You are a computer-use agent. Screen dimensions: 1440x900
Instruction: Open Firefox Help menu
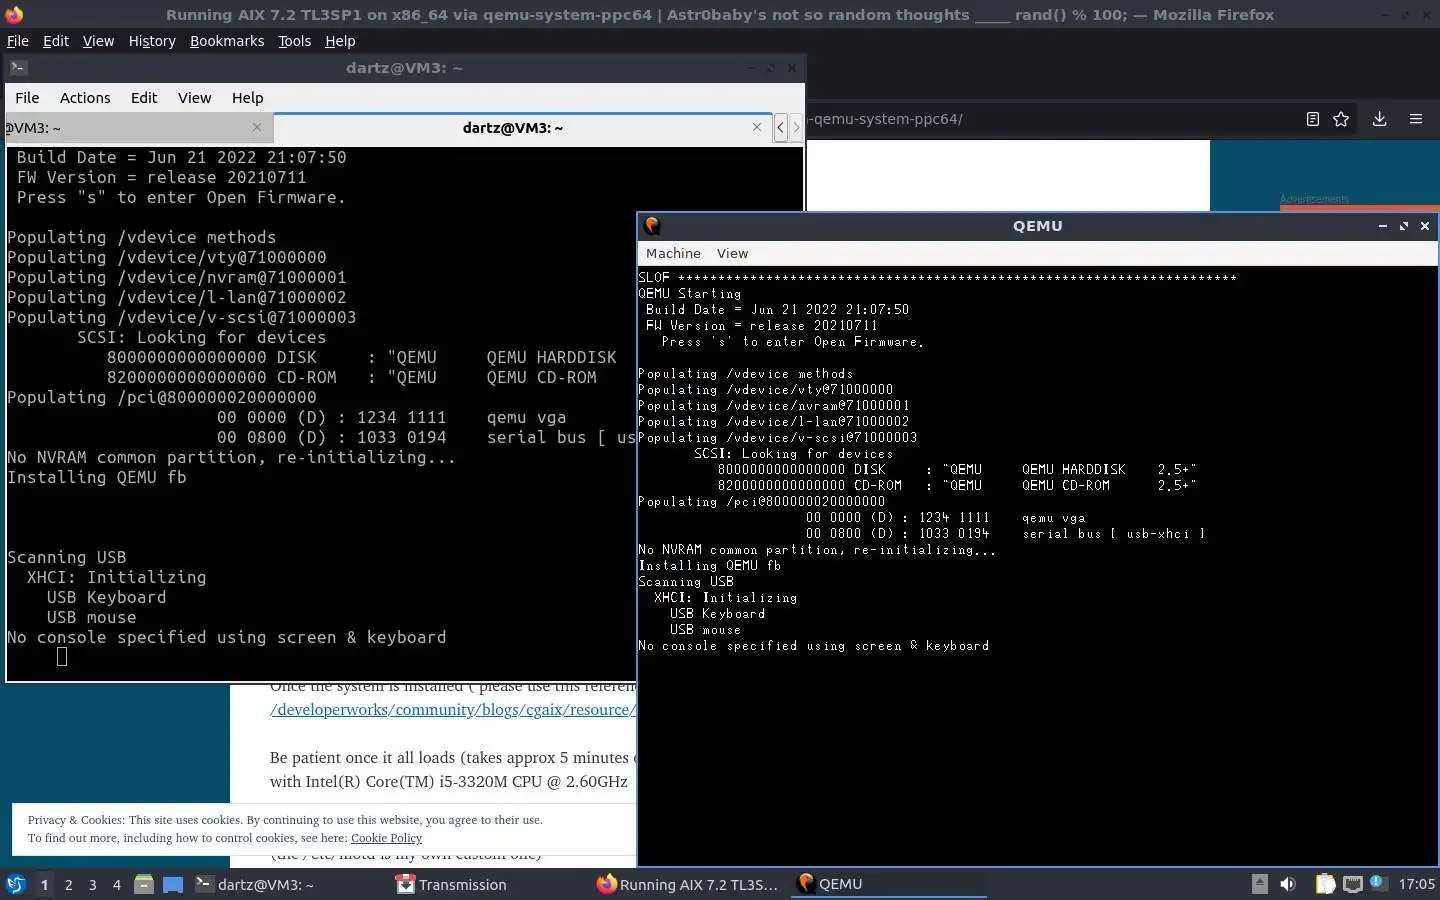click(340, 41)
